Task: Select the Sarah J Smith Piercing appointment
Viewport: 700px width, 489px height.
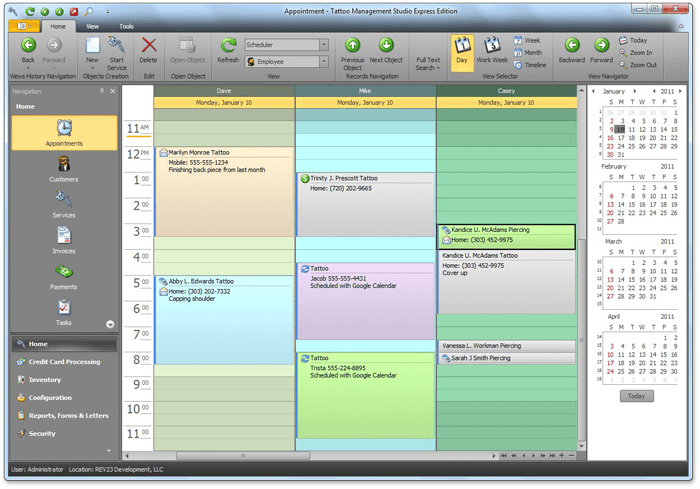Action: (506, 358)
